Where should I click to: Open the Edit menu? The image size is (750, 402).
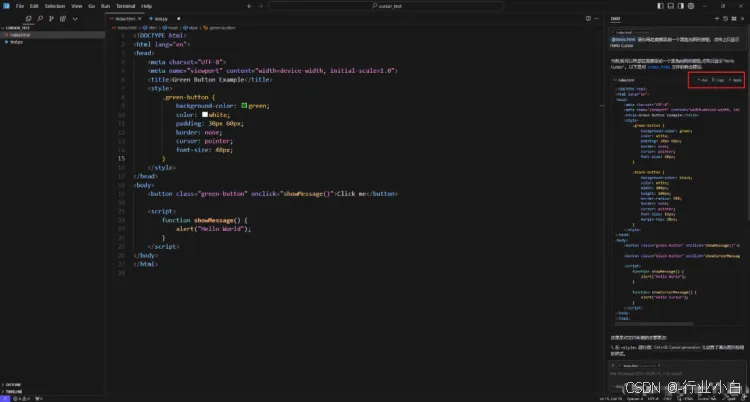(34, 6)
